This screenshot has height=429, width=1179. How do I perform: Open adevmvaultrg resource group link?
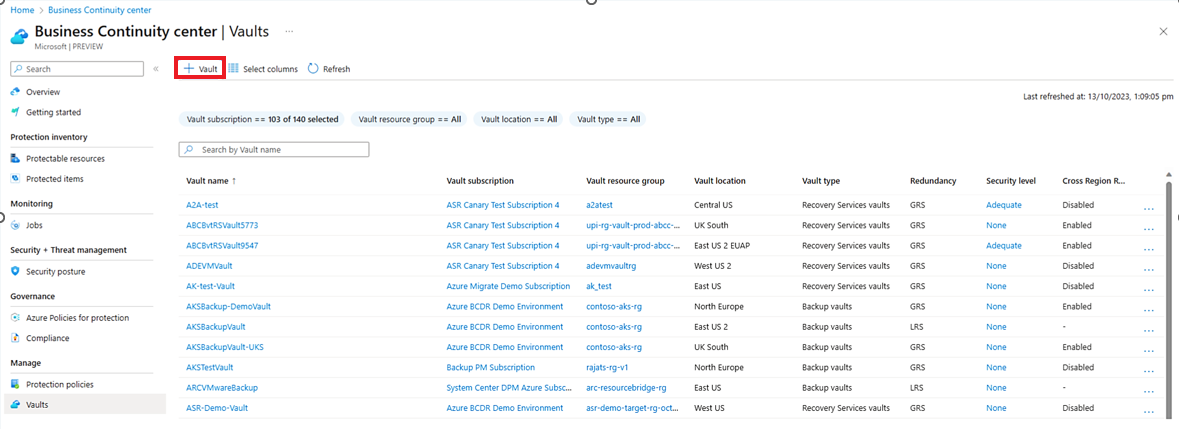(x=611, y=266)
